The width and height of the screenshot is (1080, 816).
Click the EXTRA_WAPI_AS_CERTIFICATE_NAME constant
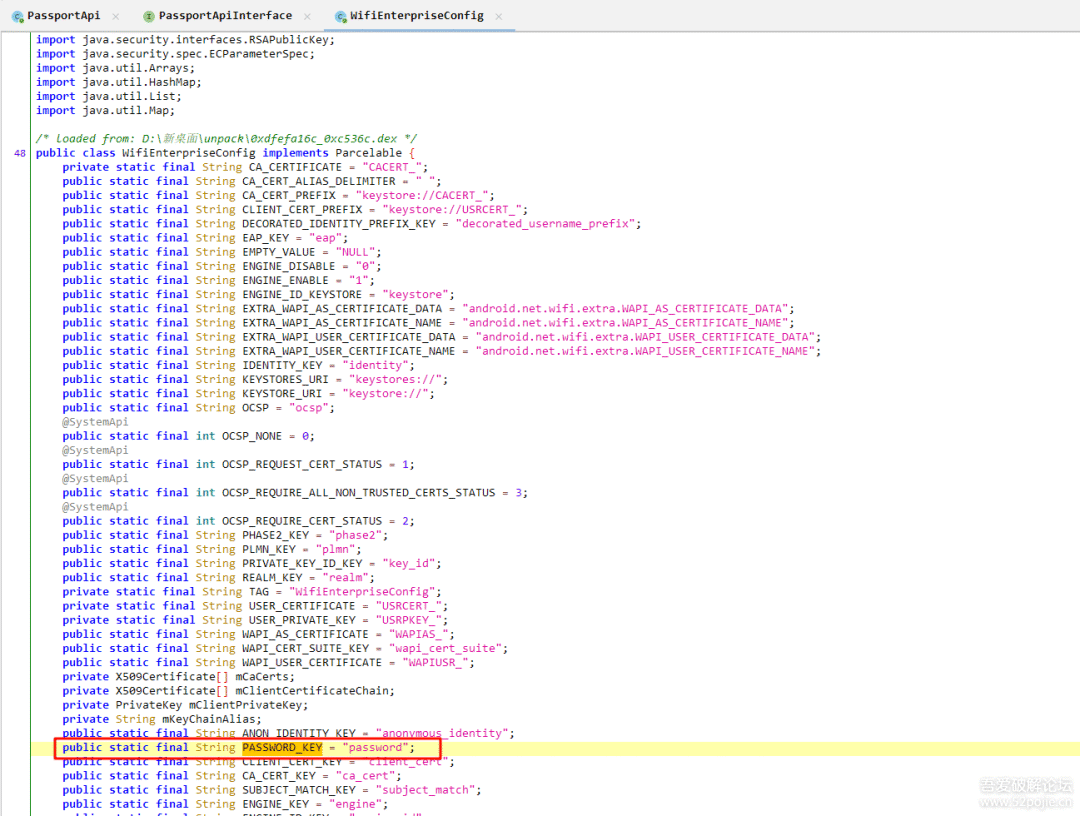(342, 322)
